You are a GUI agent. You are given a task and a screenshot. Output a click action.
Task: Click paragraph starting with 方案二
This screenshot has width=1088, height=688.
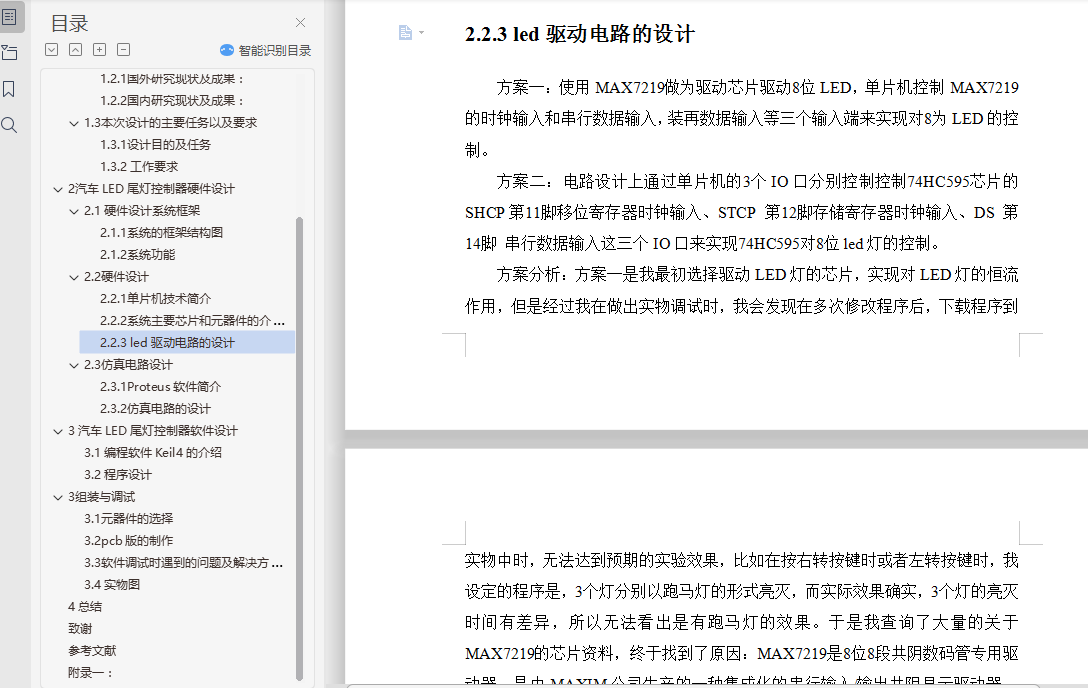(x=742, y=212)
